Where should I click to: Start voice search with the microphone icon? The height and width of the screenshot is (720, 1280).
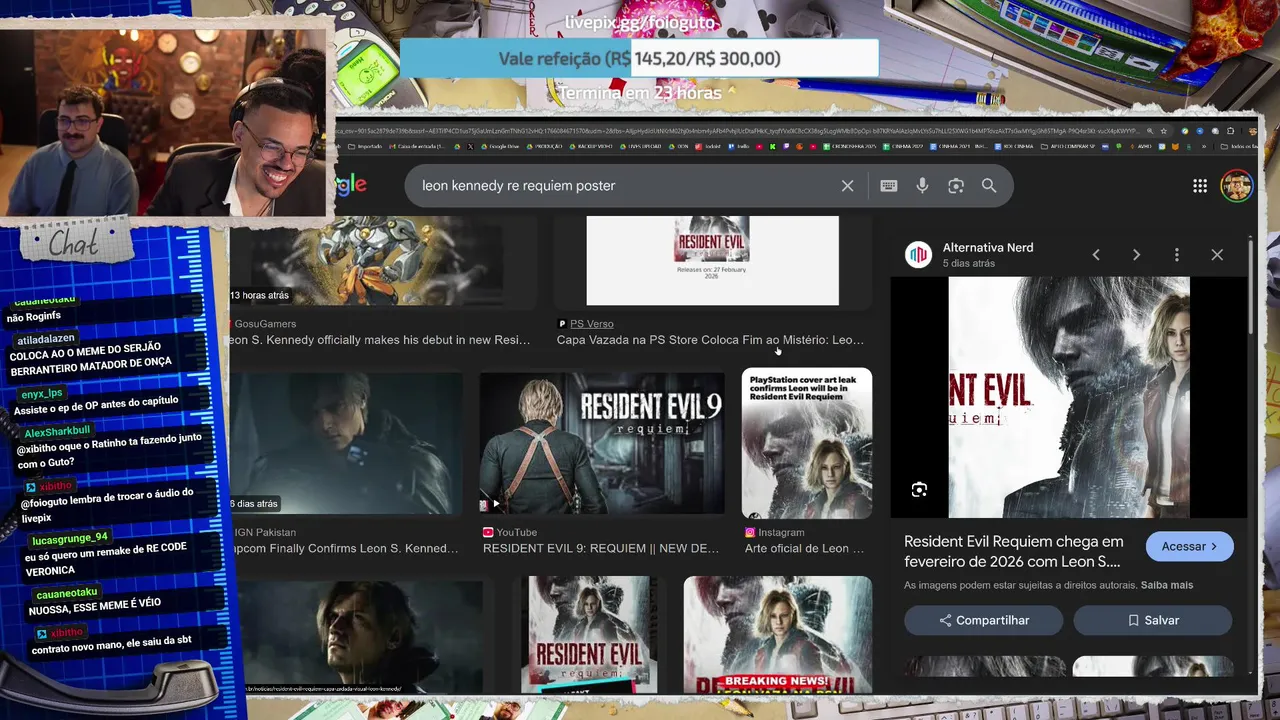tap(922, 186)
